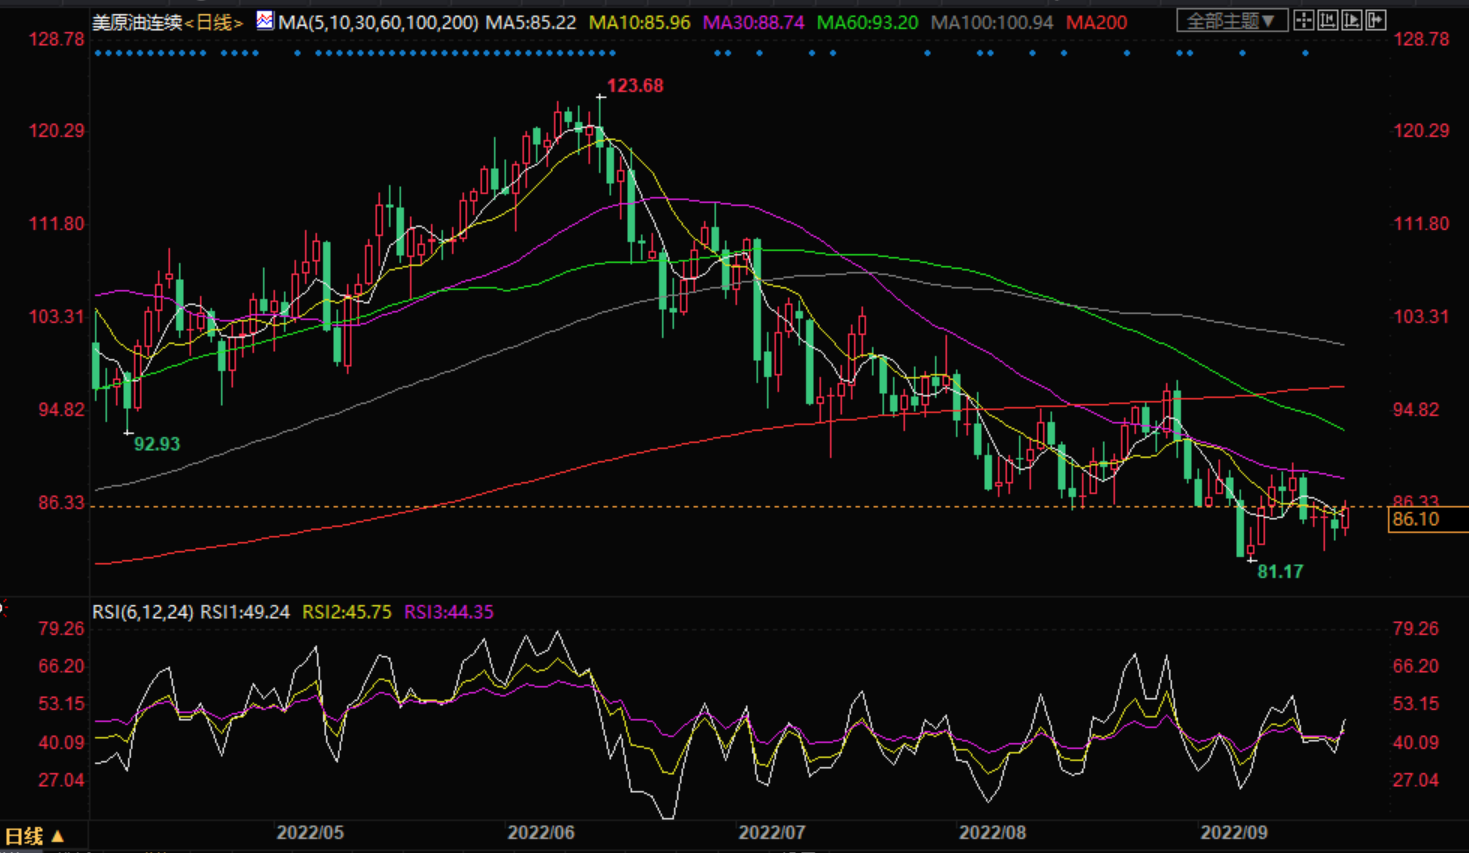Click the crosshair cursor icon in top toolbar
This screenshot has height=853, width=1469.
point(1304,20)
